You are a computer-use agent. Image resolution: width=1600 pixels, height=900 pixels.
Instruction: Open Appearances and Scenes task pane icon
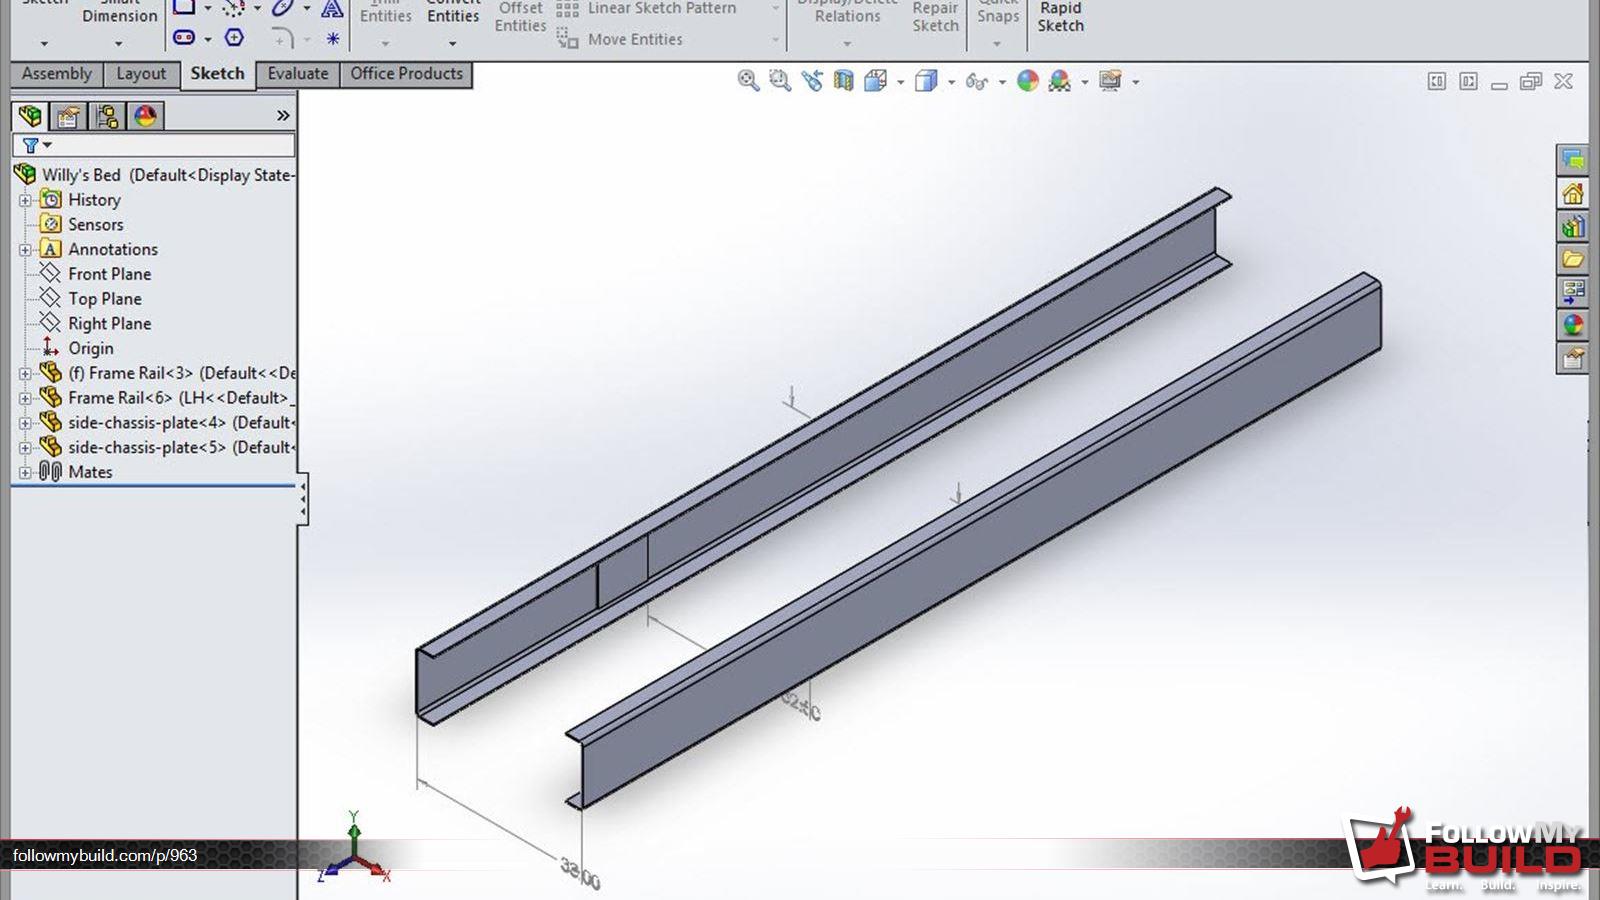click(x=1573, y=325)
